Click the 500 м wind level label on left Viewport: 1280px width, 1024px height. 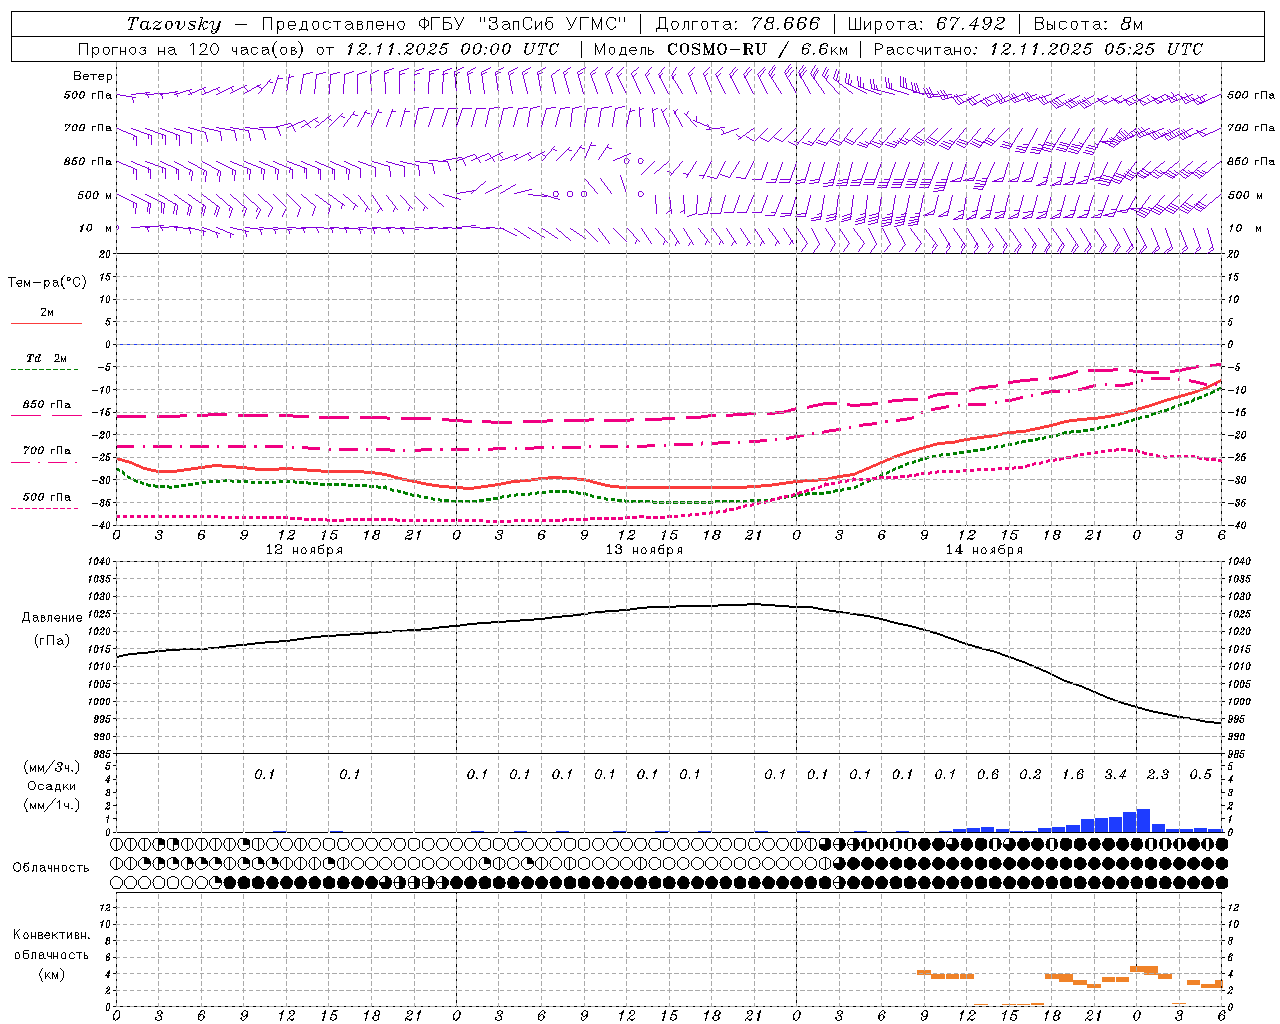(95, 196)
